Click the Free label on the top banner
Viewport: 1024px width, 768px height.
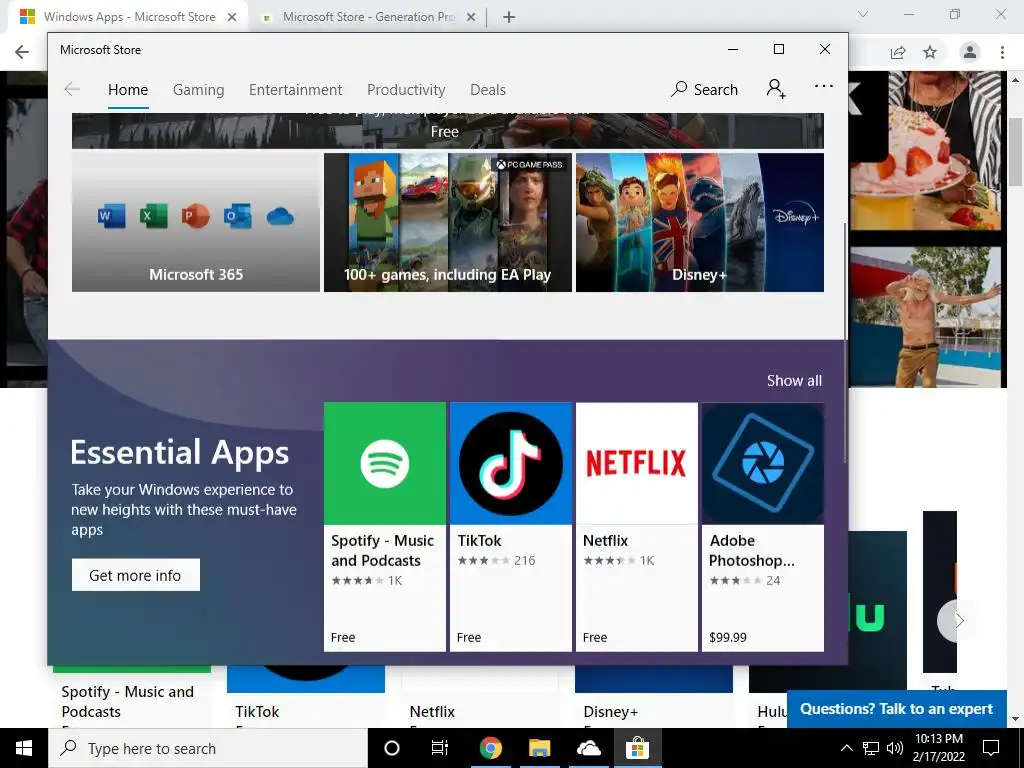[x=444, y=131]
